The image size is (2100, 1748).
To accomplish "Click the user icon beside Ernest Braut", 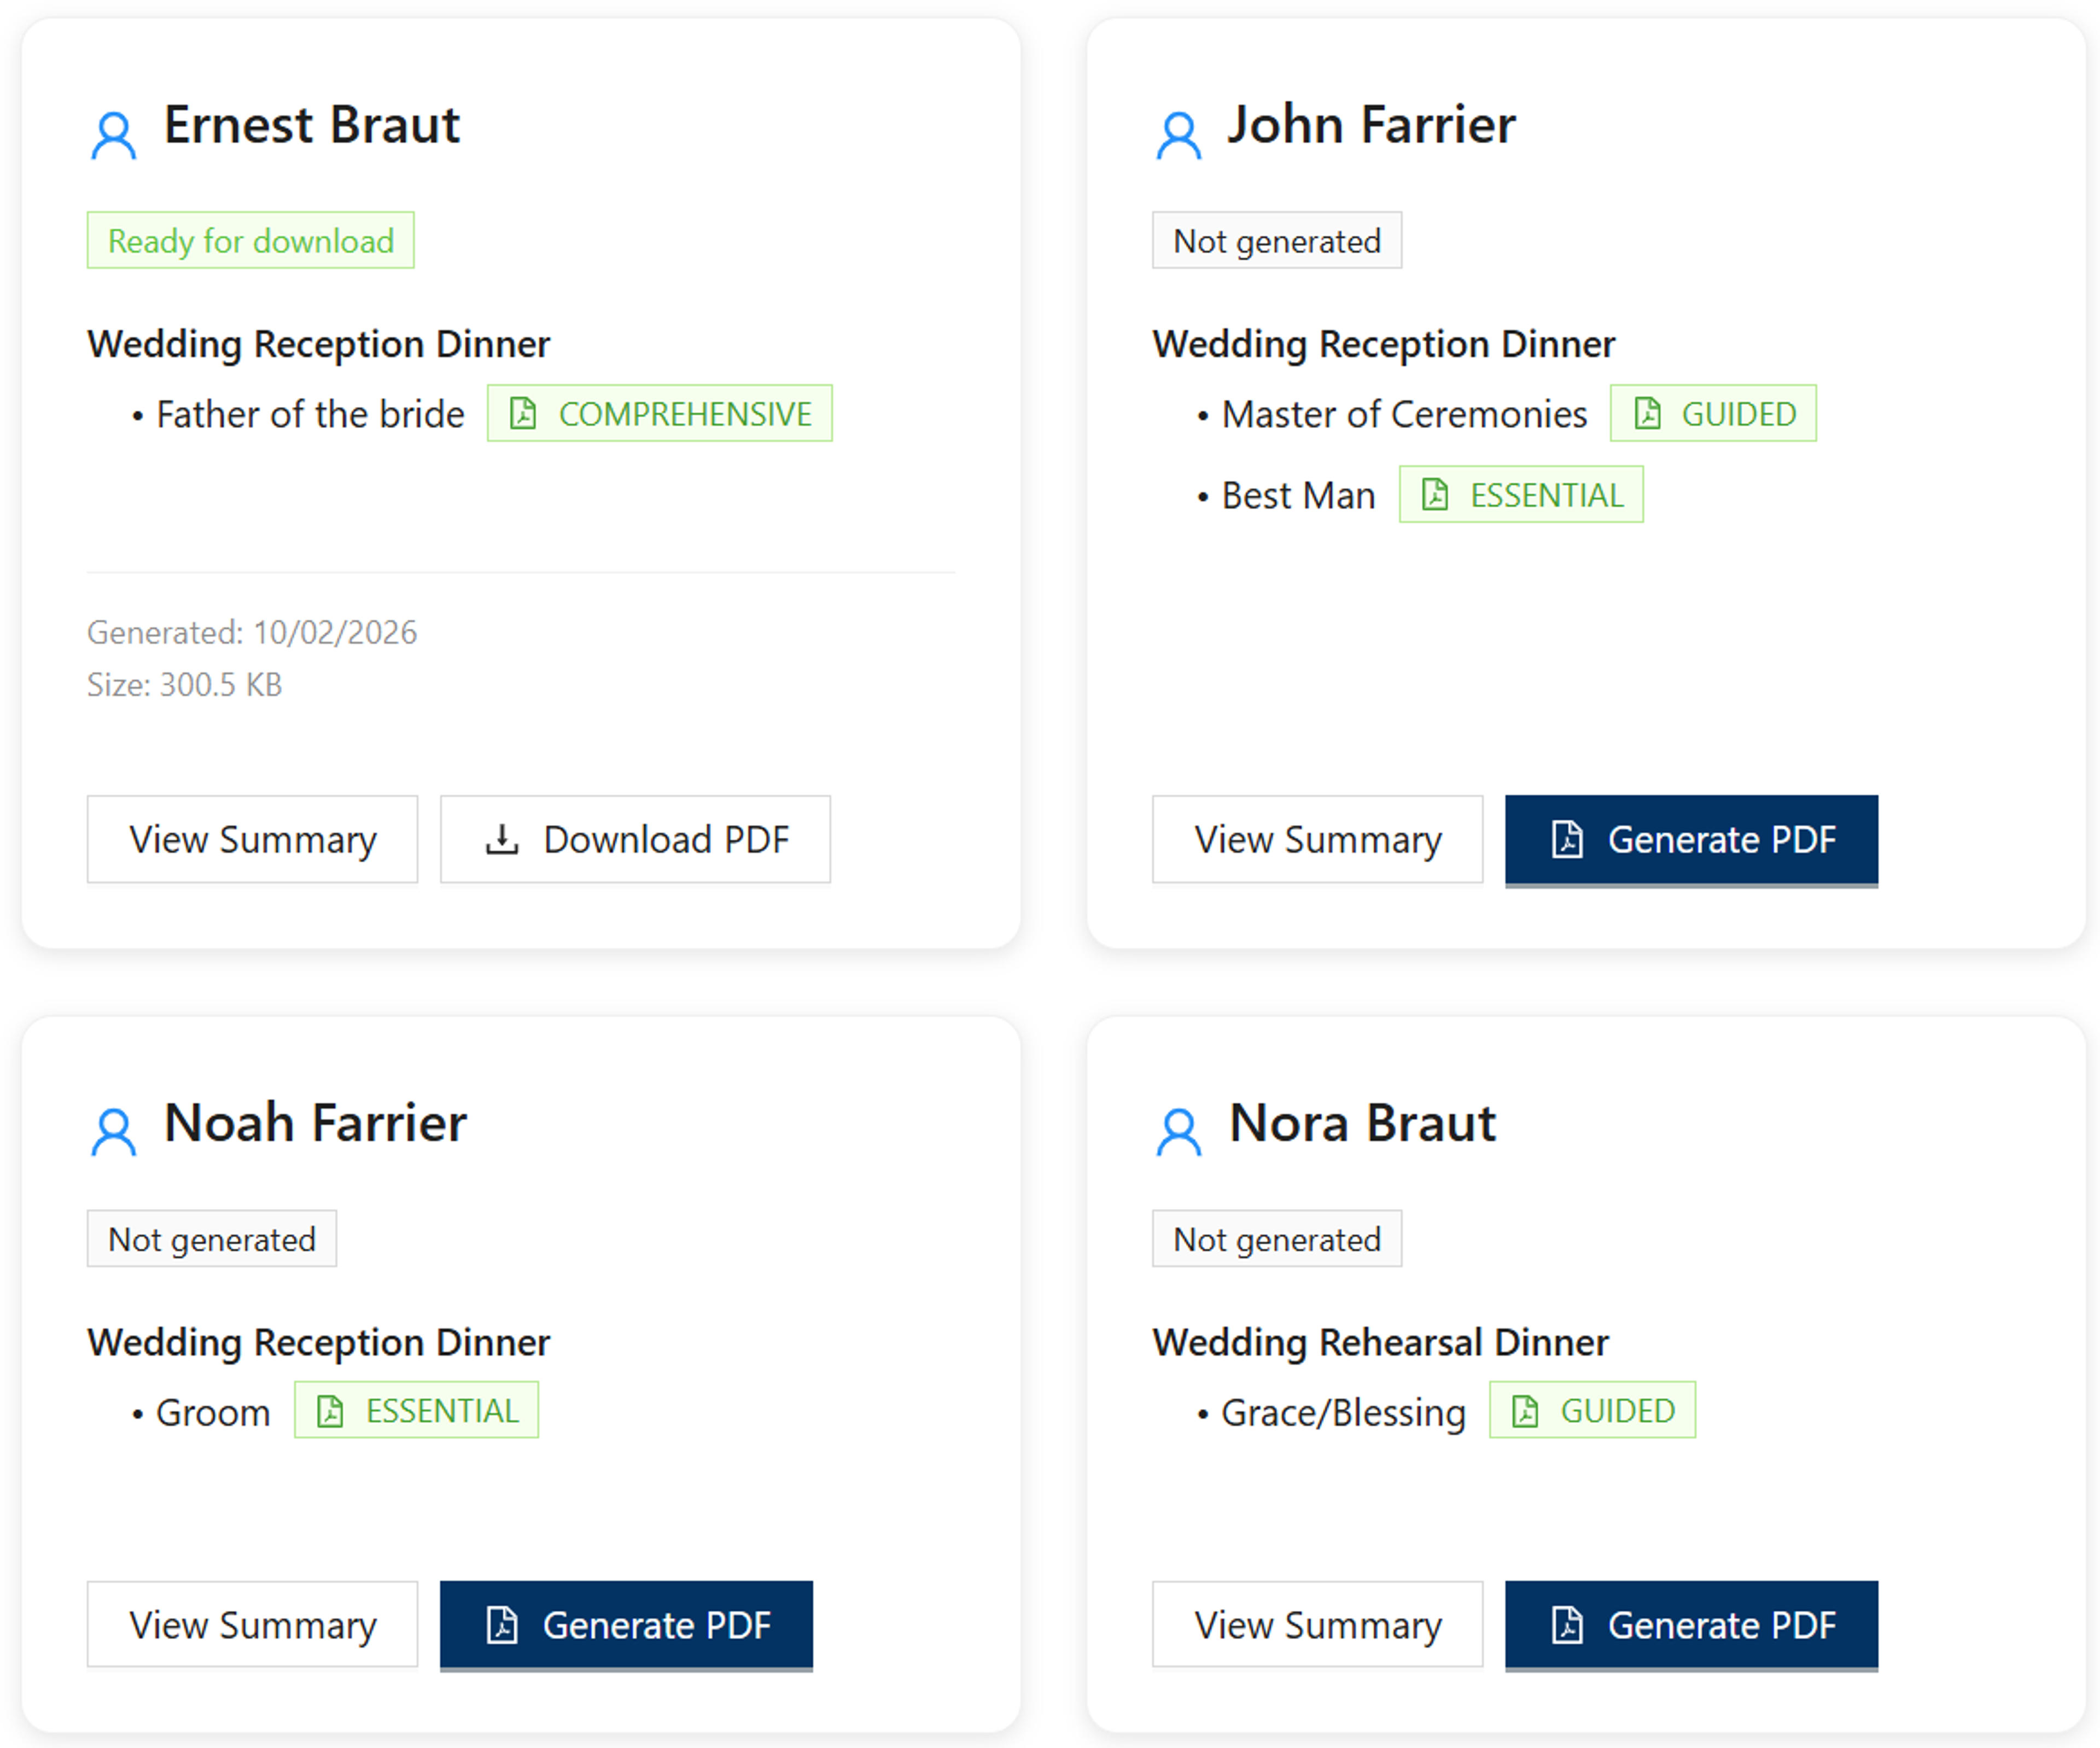I will pos(113,135).
